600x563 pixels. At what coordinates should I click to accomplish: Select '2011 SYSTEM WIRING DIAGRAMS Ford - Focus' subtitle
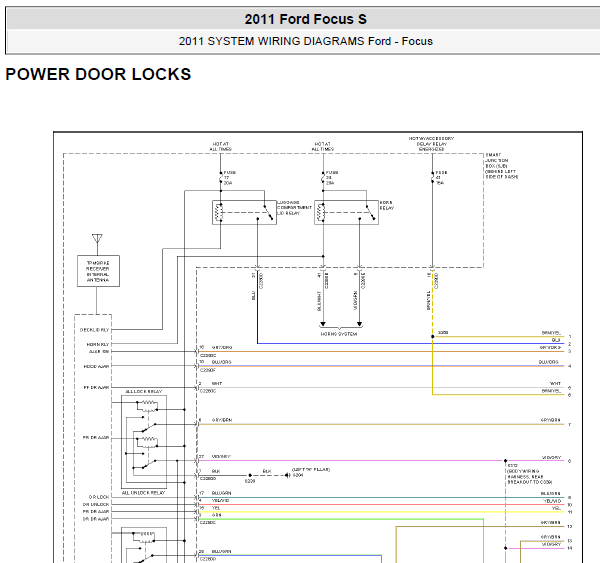click(305, 41)
